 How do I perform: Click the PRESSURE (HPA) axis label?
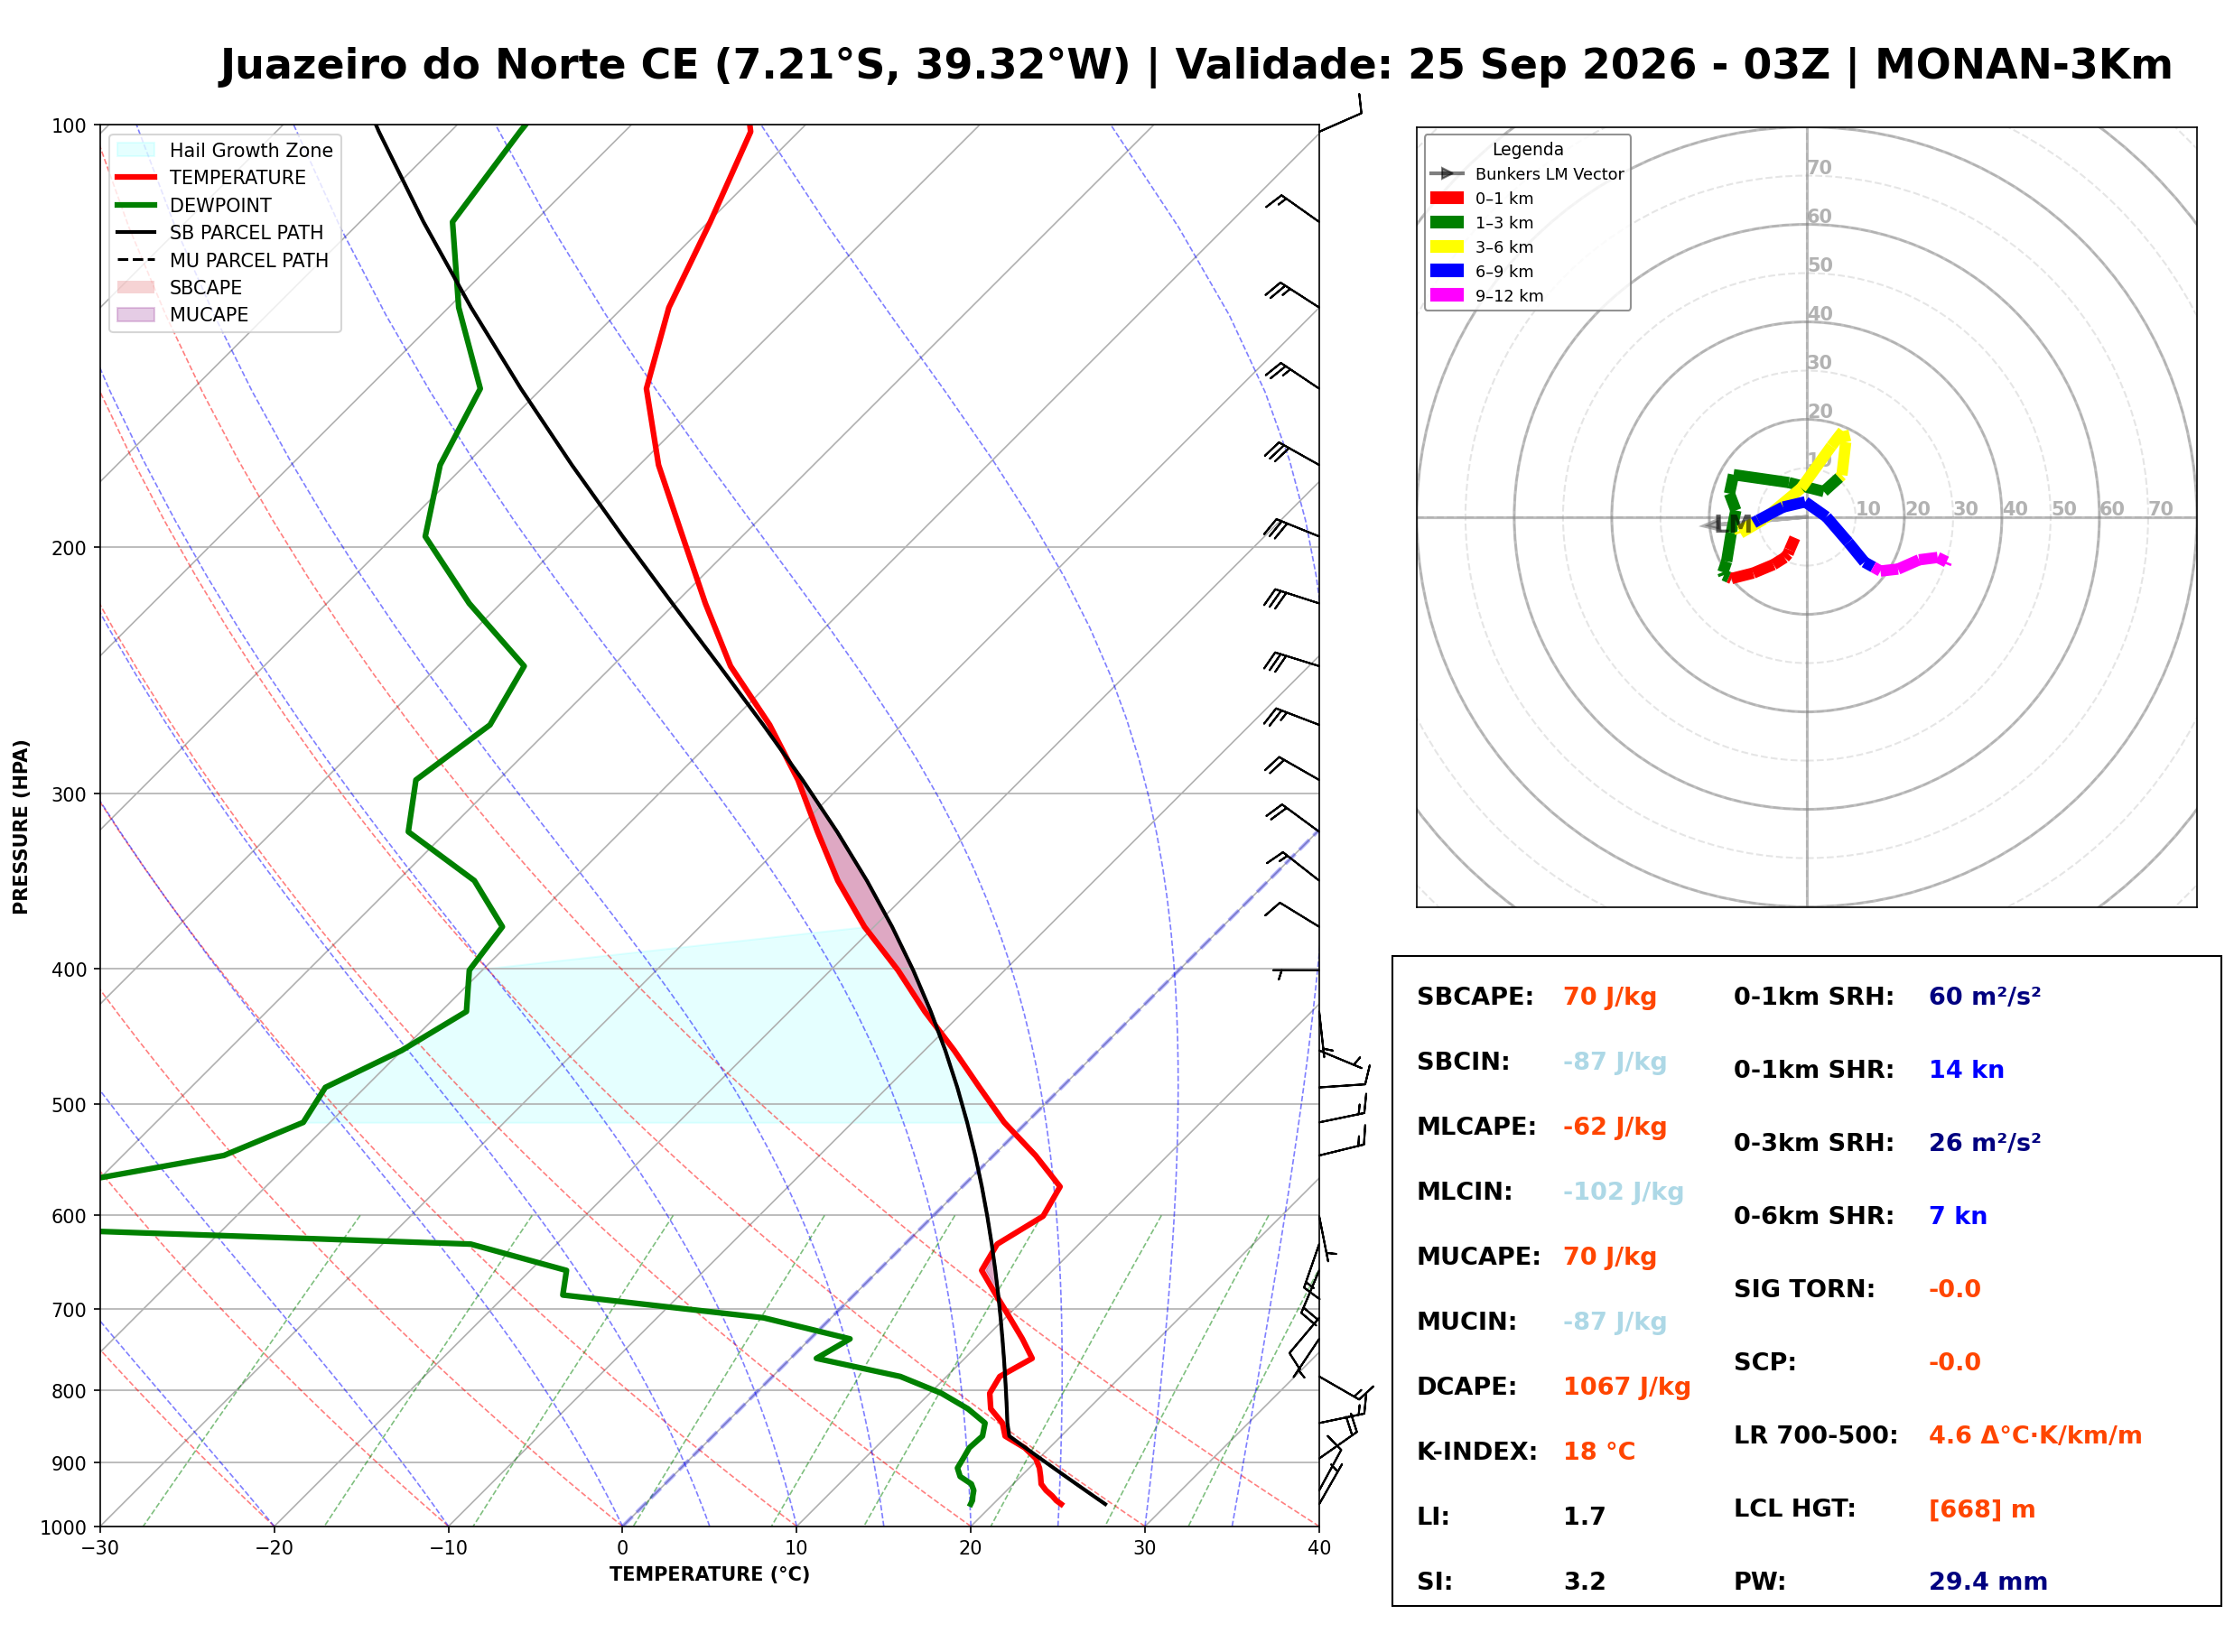tap(20, 827)
